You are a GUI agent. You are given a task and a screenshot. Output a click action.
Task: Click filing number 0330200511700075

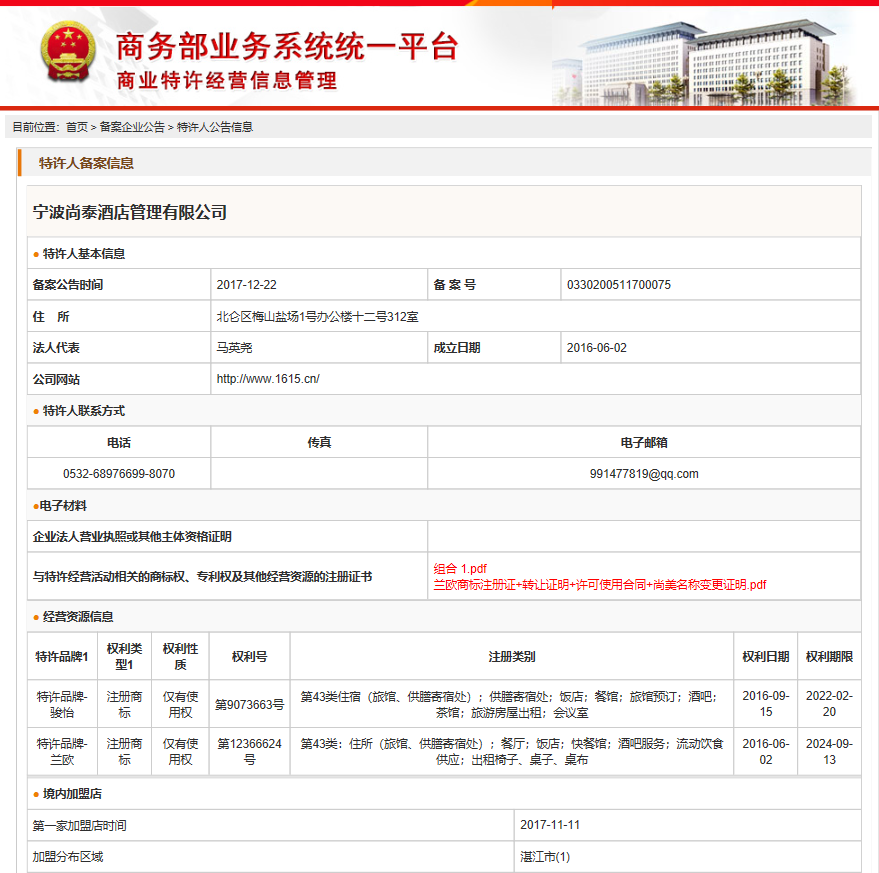[618, 285]
